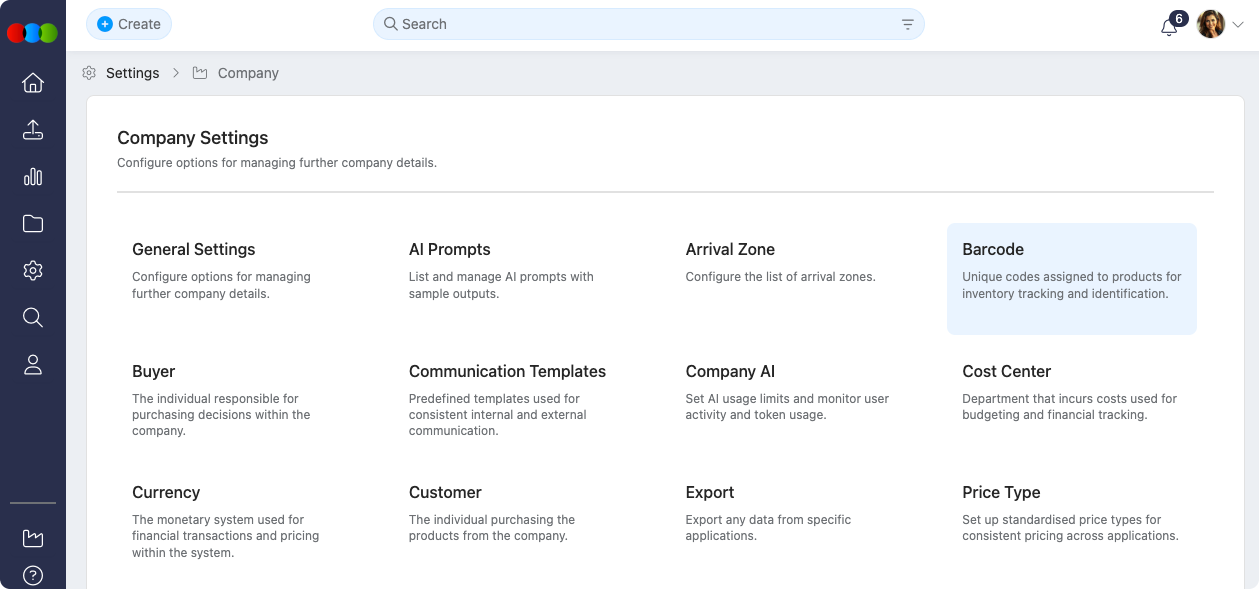The image size is (1259, 589).
Task: Open the user profile sidebar icon
Action: [x=33, y=365]
